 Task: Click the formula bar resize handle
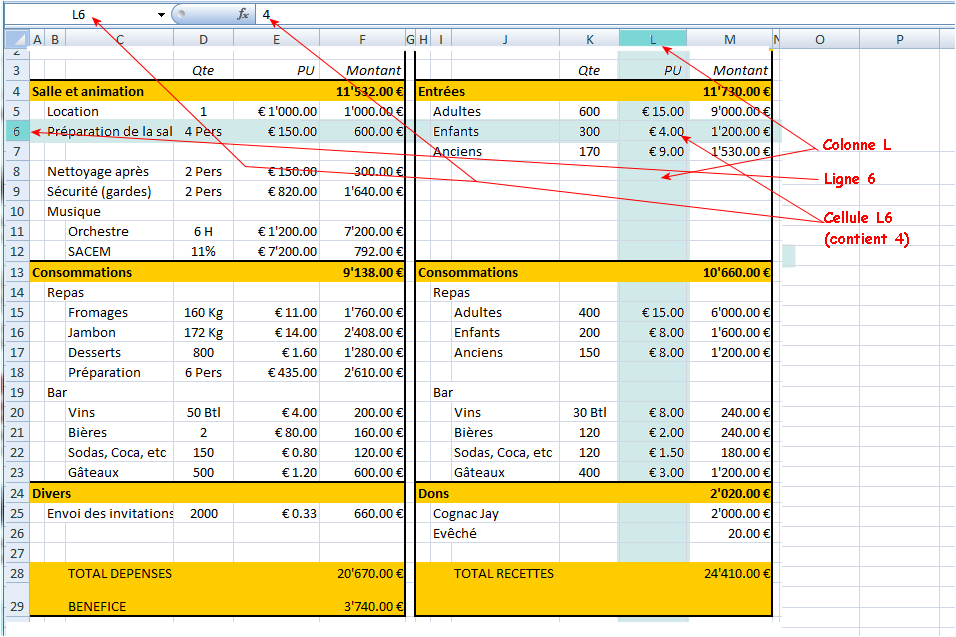(x=180, y=14)
